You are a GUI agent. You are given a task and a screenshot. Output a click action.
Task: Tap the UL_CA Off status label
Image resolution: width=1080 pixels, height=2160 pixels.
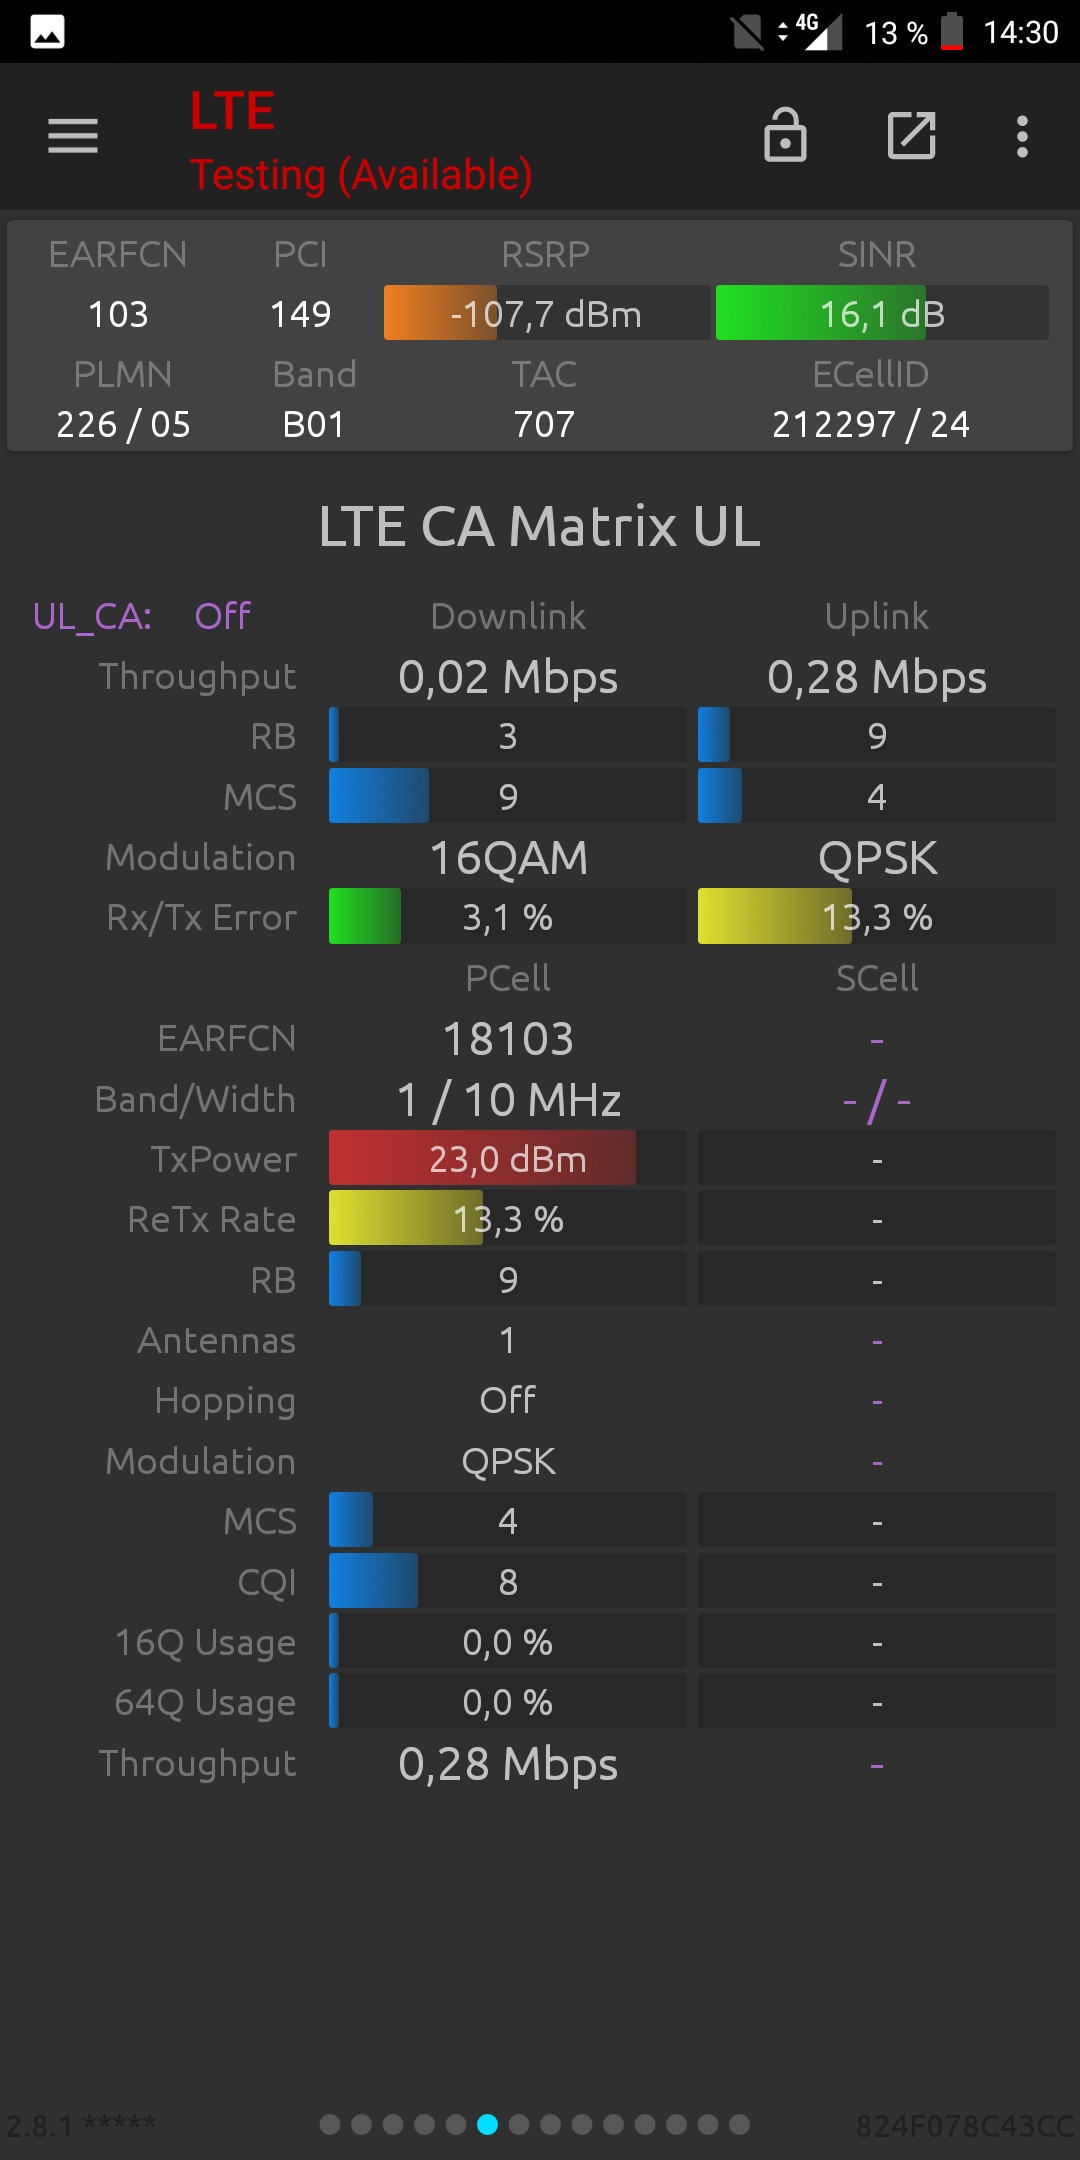pos(141,616)
